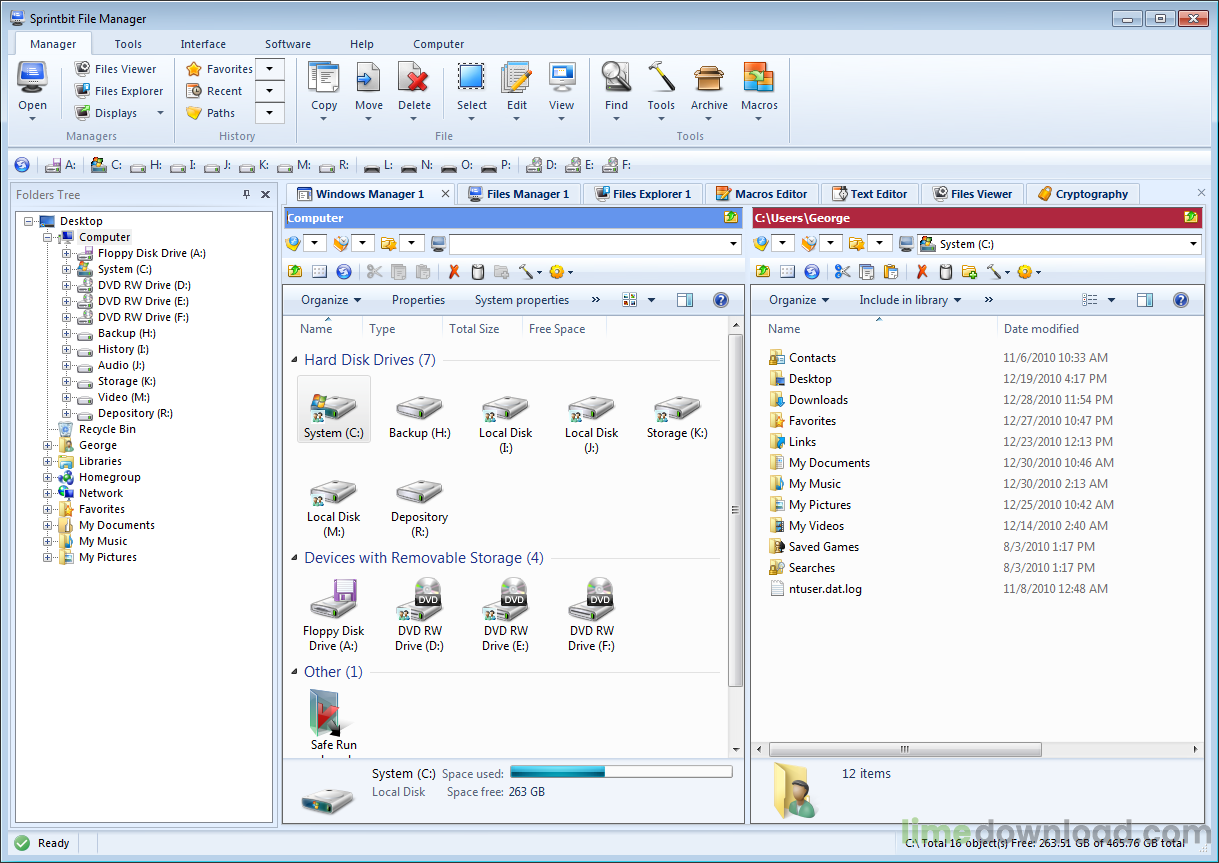Screen dimensions: 1219x863
Task: Open the Software menu
Action: [287, 44]
